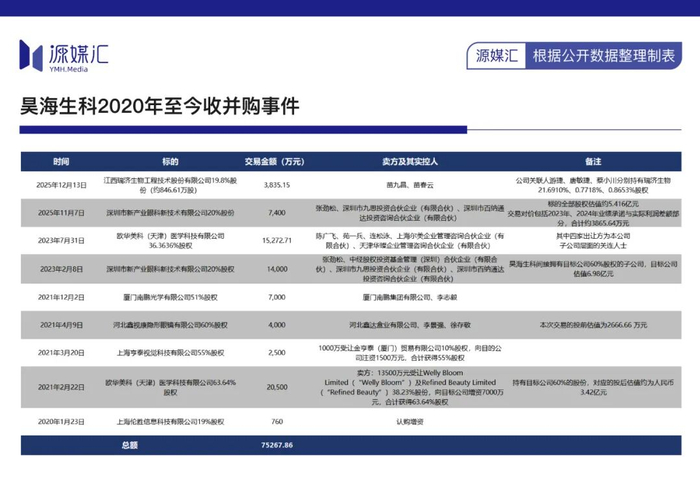Click the 交易金额（万元） column header
The height and width of the screenshot is (477, 700).
pos(275,162)
